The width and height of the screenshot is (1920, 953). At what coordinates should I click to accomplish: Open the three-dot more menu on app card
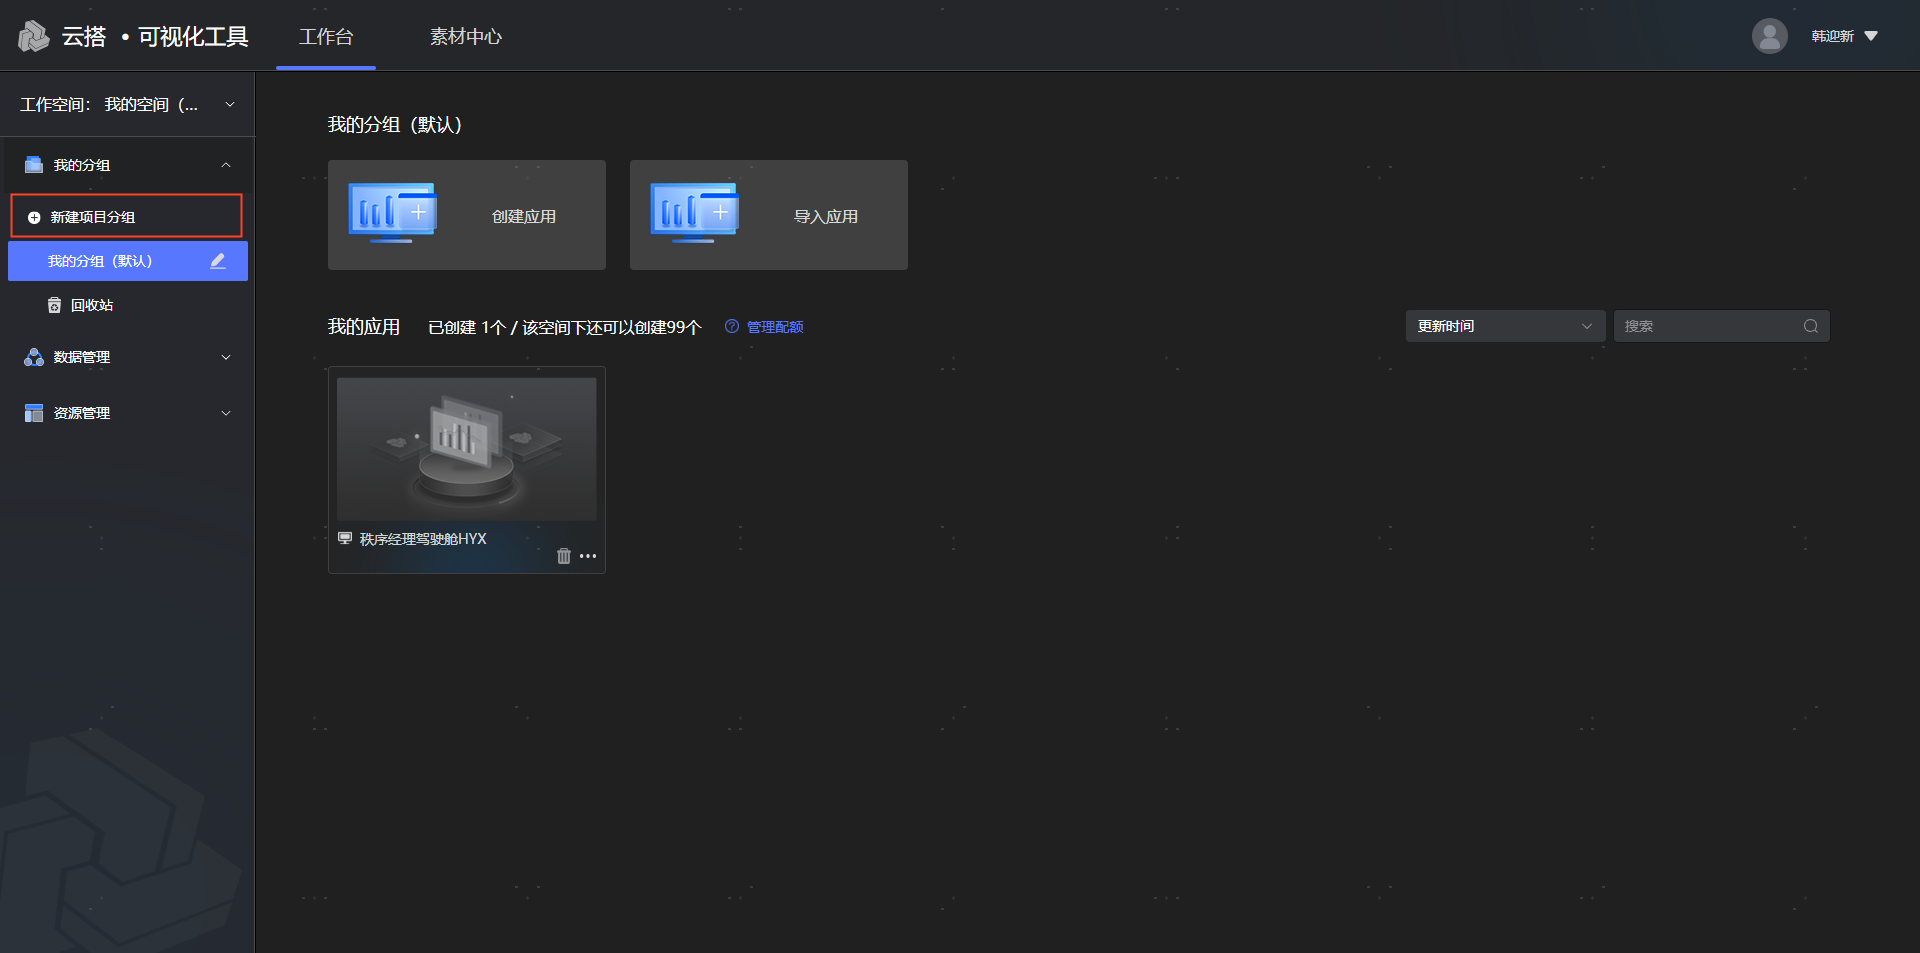[588, 556]
